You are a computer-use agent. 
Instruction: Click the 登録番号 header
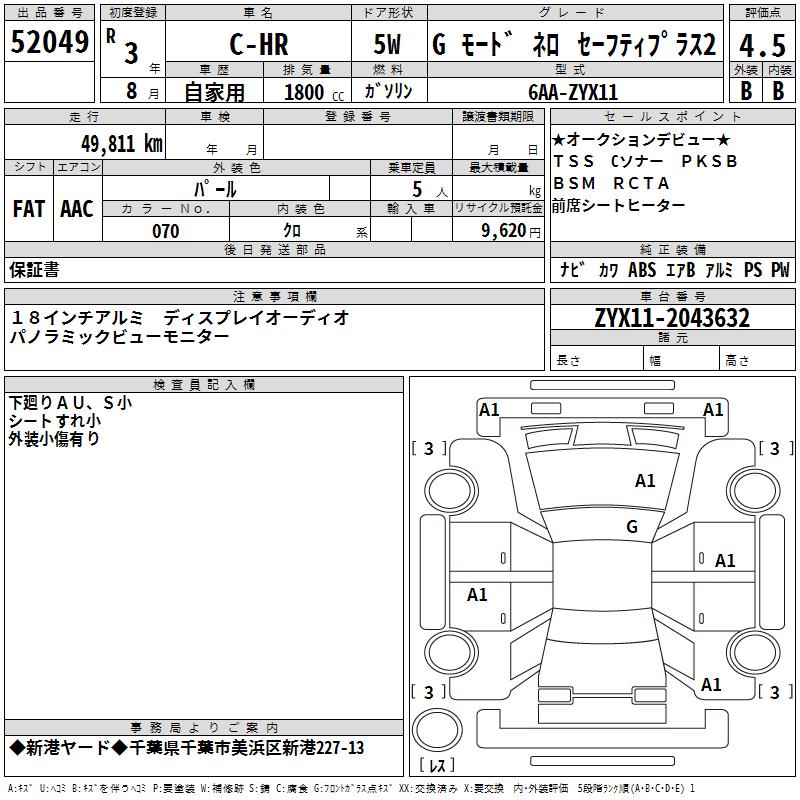tap(358, 117)
